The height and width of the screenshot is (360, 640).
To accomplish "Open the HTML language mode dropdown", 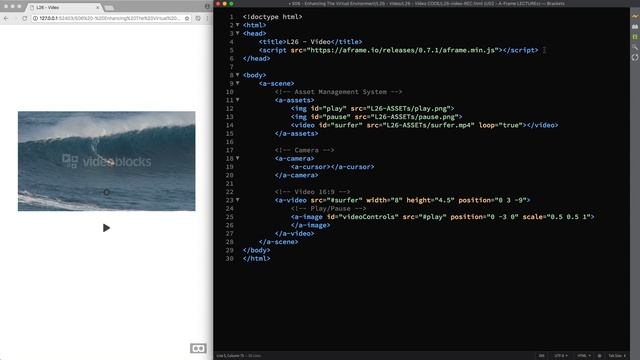I will point(584,356).
